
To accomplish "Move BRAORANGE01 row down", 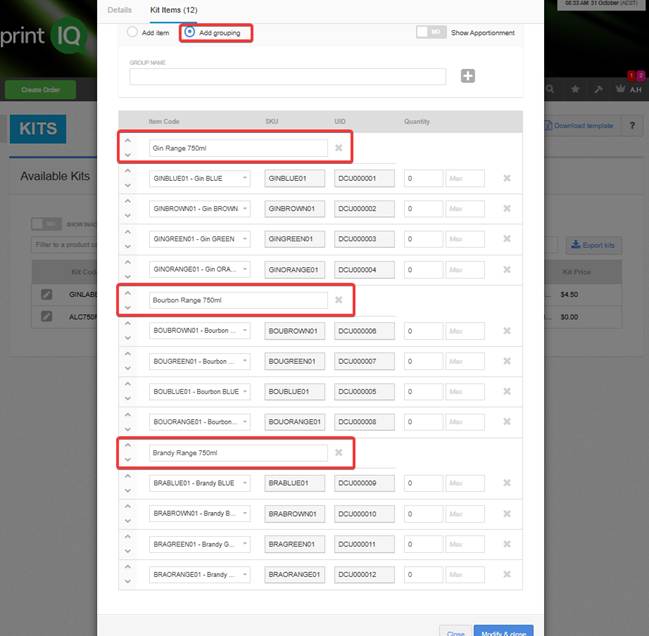I will 128,581.
